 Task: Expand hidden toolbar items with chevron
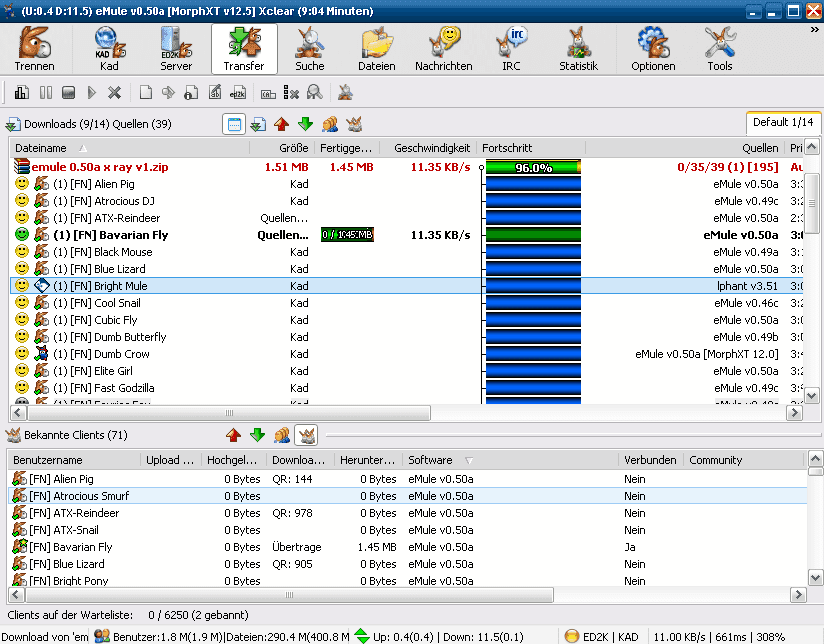tap(815, 30)
